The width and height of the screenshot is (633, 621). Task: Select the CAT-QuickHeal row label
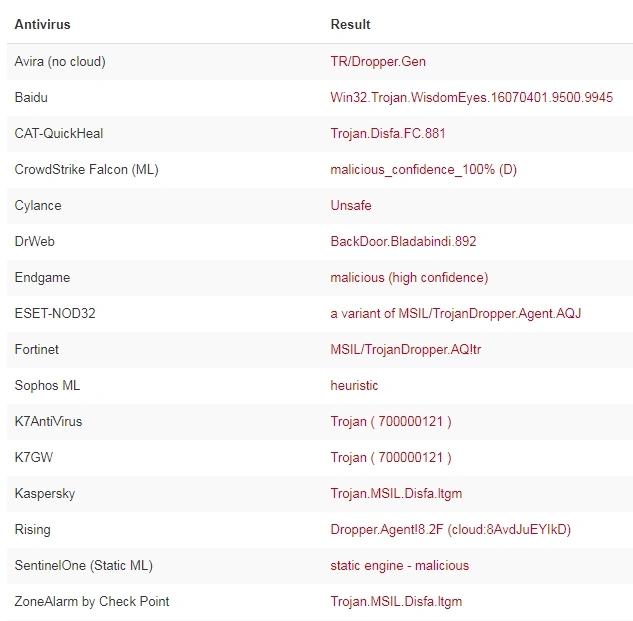click(59, 134)
